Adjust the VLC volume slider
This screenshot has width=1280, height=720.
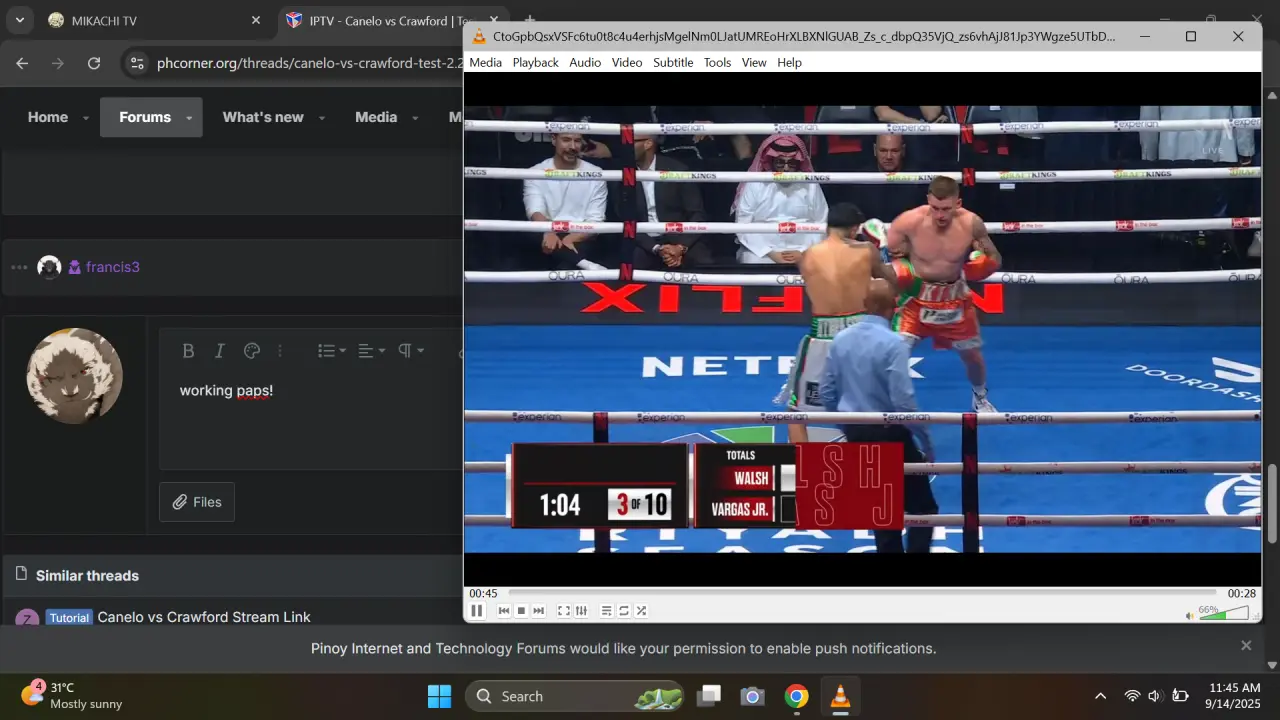pyautogui.click(x=1225, y=613)
